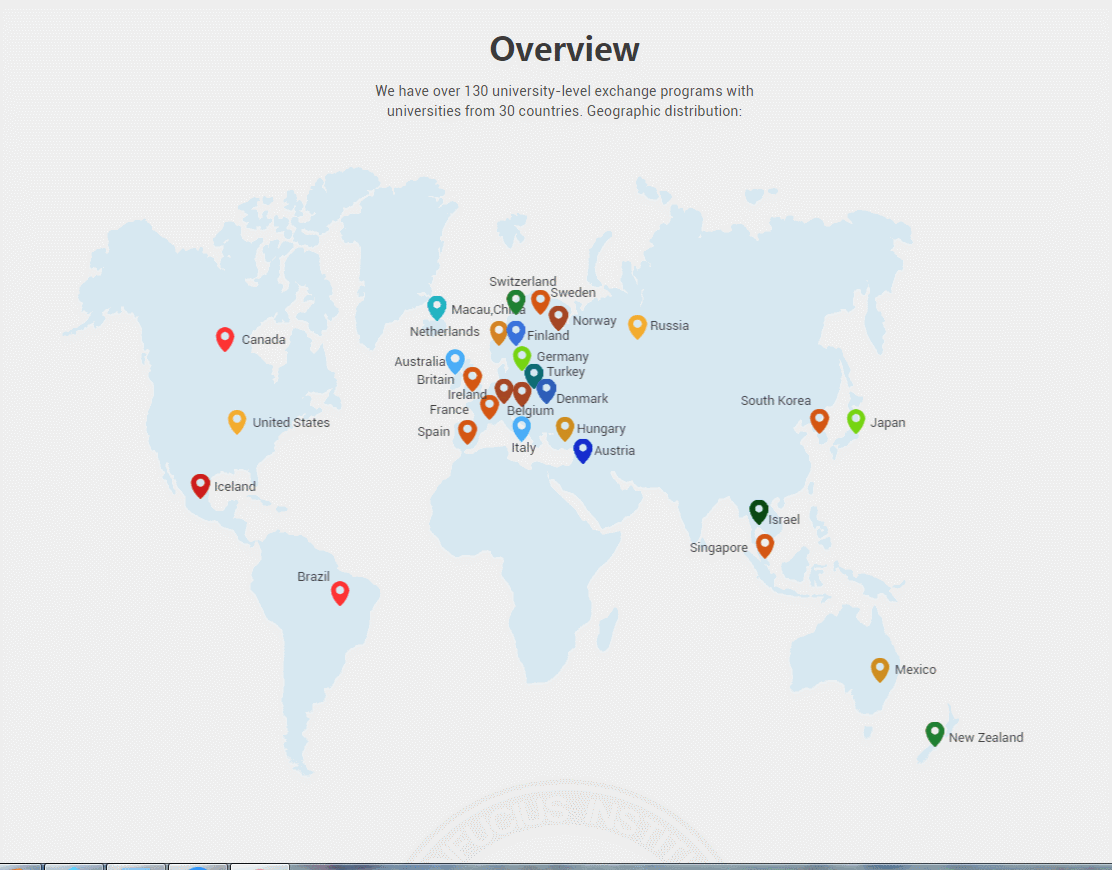The image size is (1112, 870).
Task: Click the orange Spain map marker
Action: point(467,431)
